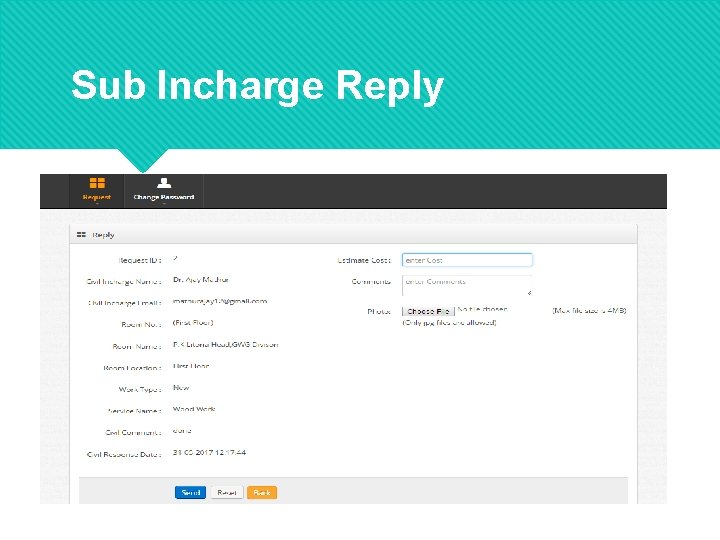Viewport: 720px width, 540px height.
Task: Select the Room Name value text
Action: [225, 344]
